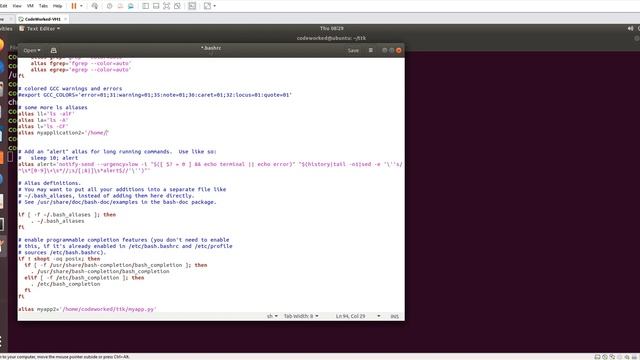This screenshot has height=360, width=640.
Task: Close the gedit .bashrc window
Action: click(399, 50)
